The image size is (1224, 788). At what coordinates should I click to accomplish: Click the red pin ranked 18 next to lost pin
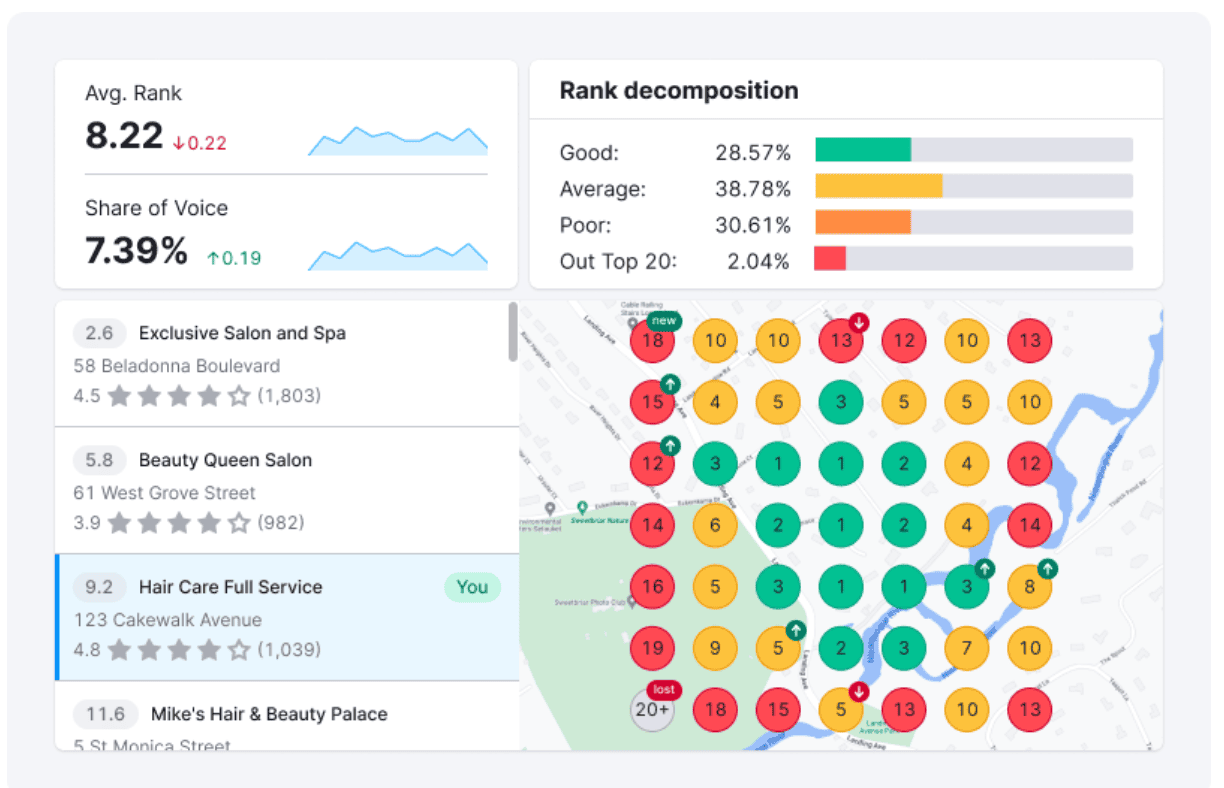(x=715, y=710)
